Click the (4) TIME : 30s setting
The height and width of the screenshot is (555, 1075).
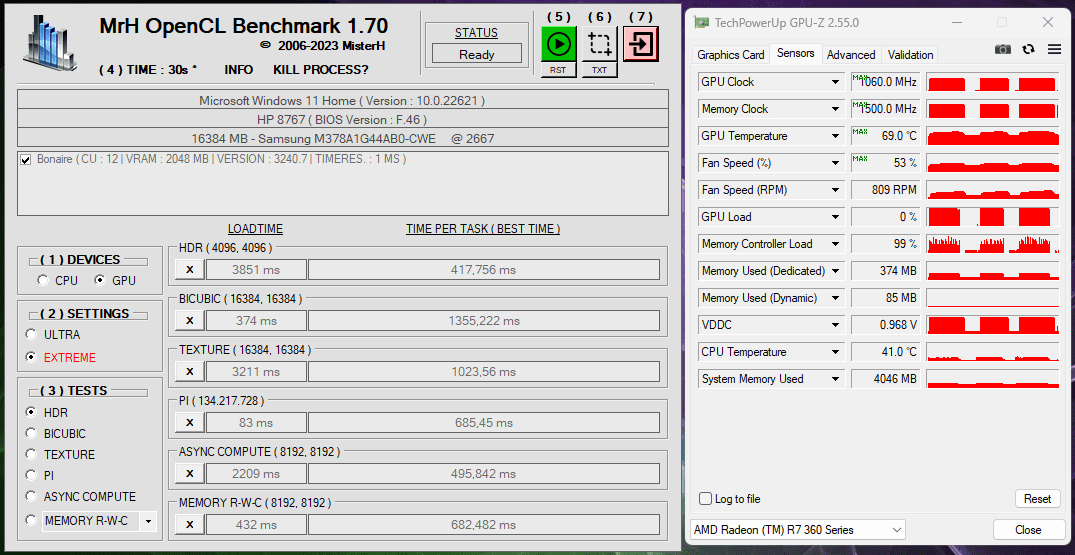coord(148,70)
